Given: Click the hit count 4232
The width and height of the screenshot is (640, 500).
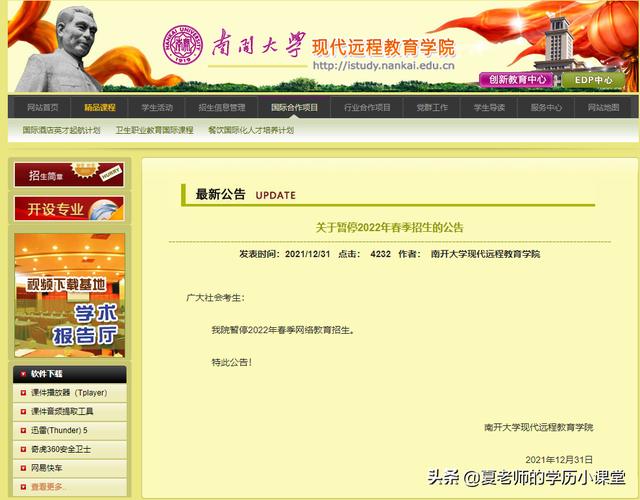Looking at the screenshot, I should tap(380, 254).
